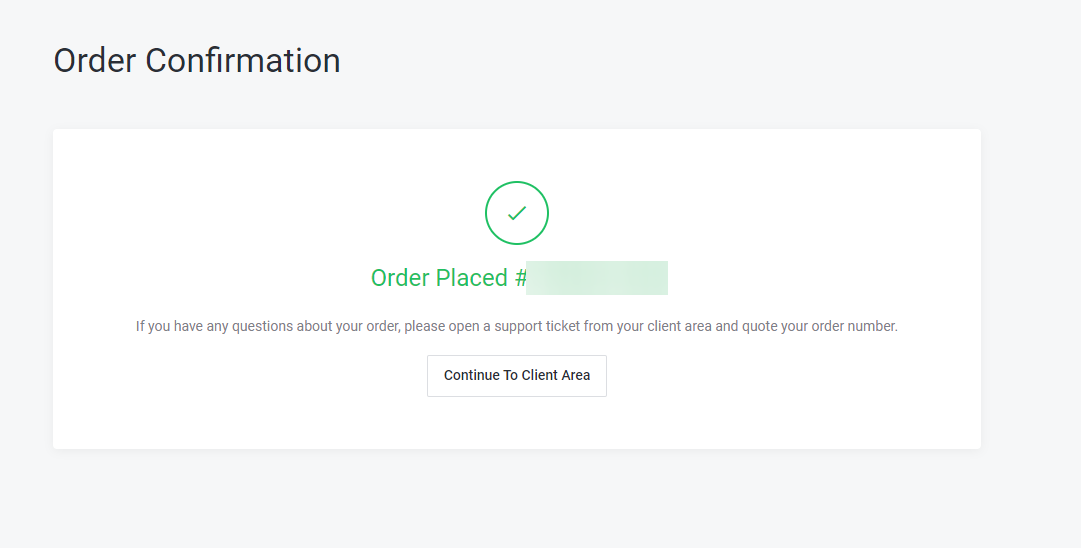Click the phrase 'client area' in the paragraph
The height and width of the screenshot is (548, 1081).
point(682,326)
